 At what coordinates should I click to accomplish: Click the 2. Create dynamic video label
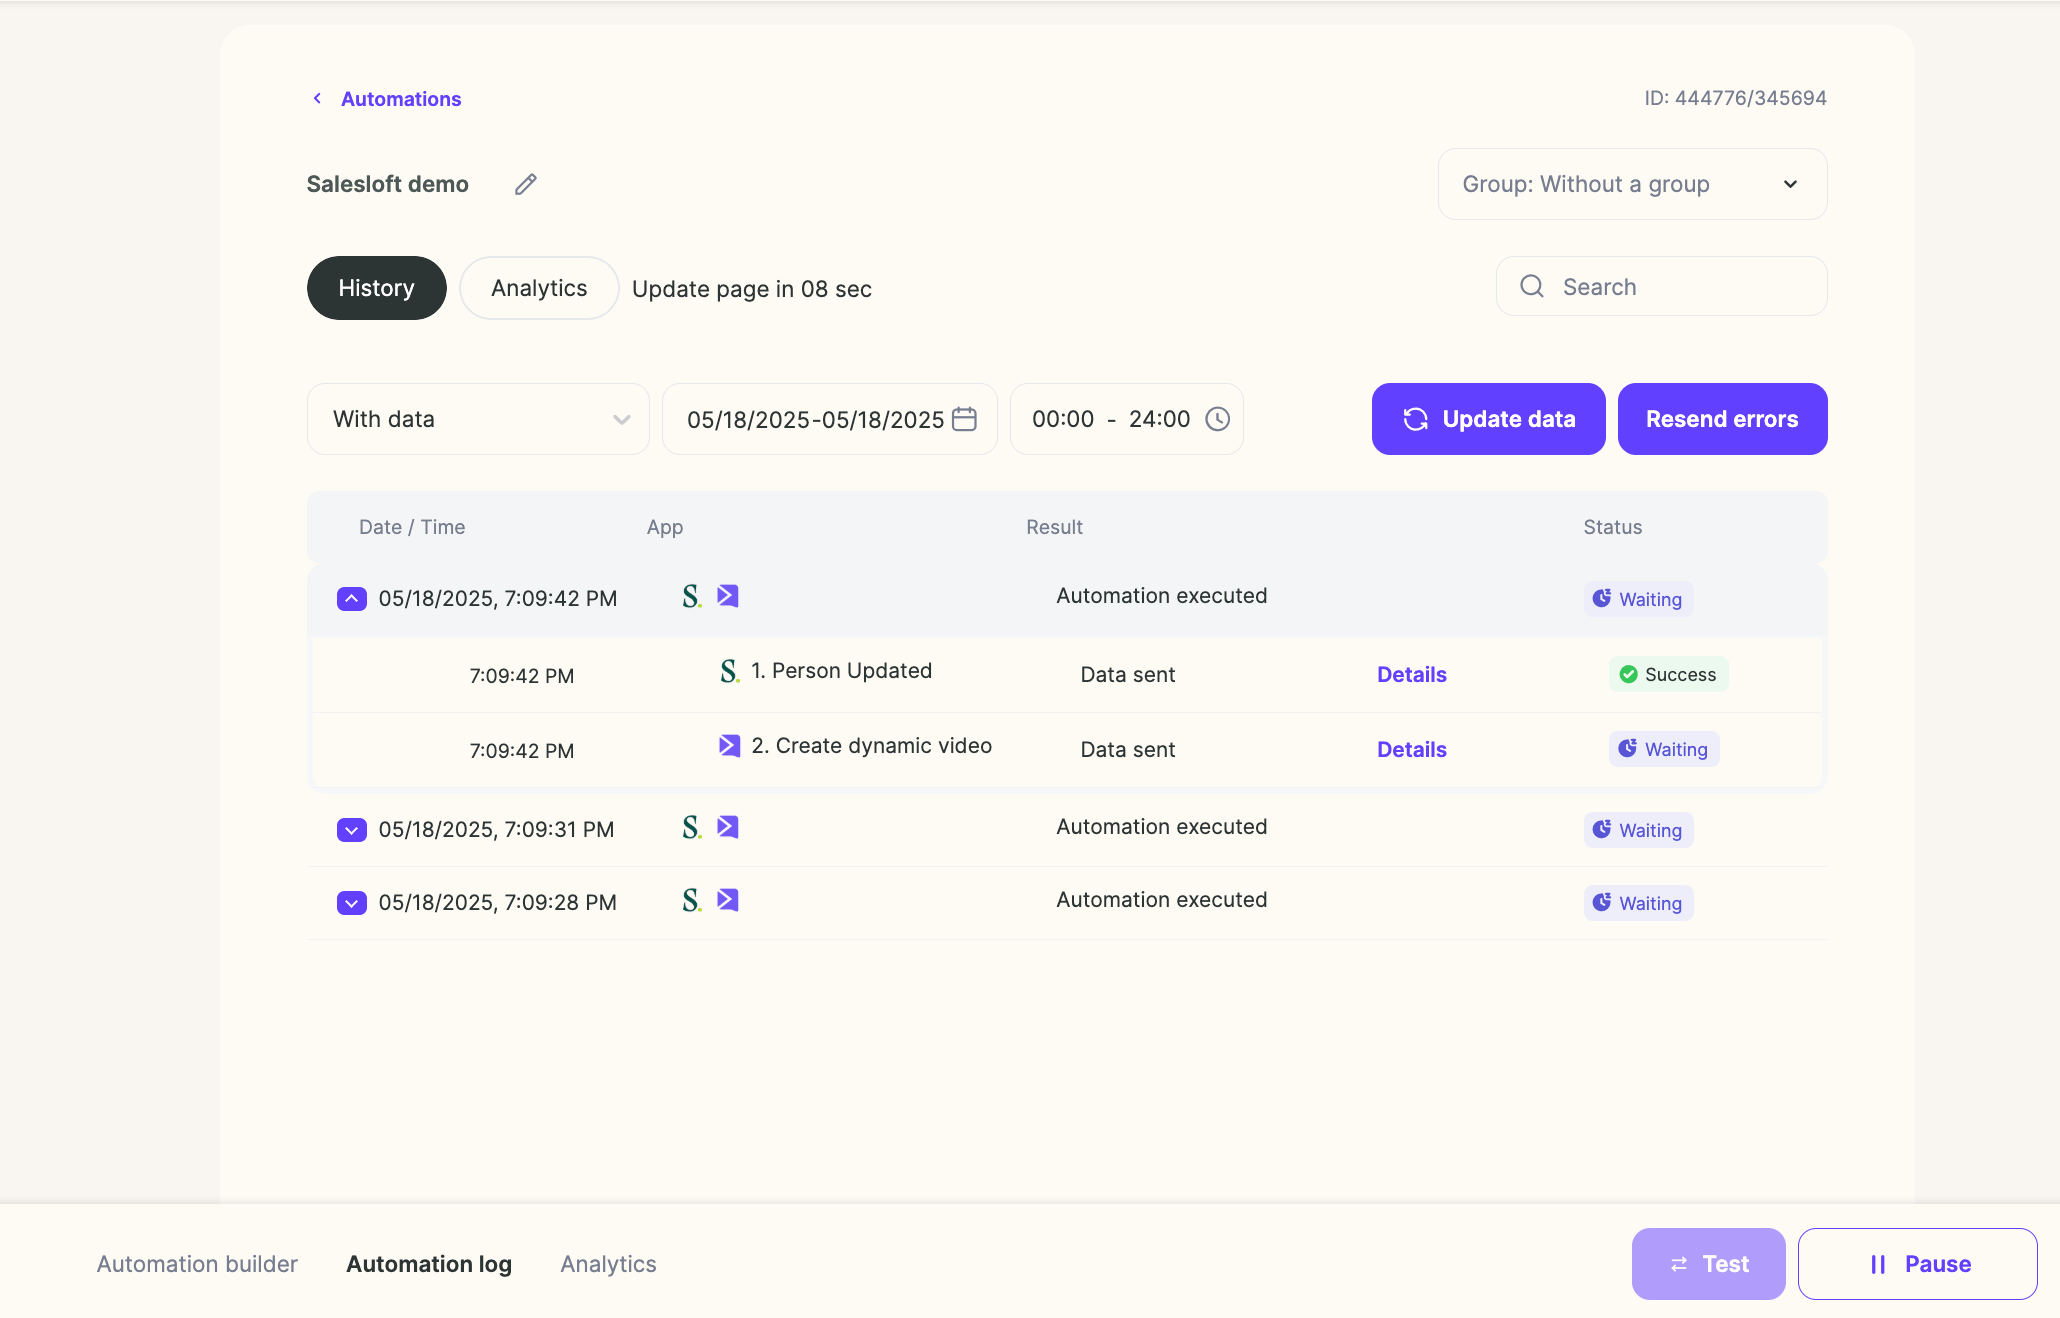pos(872,746)
